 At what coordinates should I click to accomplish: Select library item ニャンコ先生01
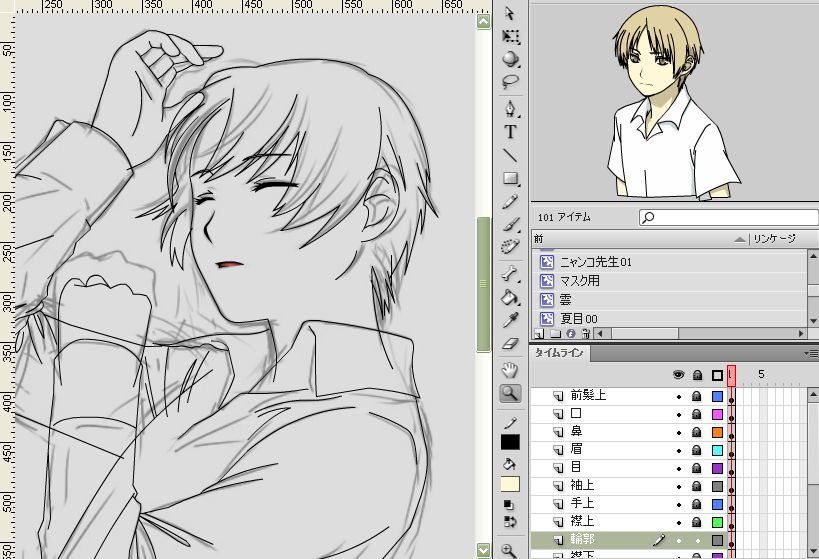point(670,262)
